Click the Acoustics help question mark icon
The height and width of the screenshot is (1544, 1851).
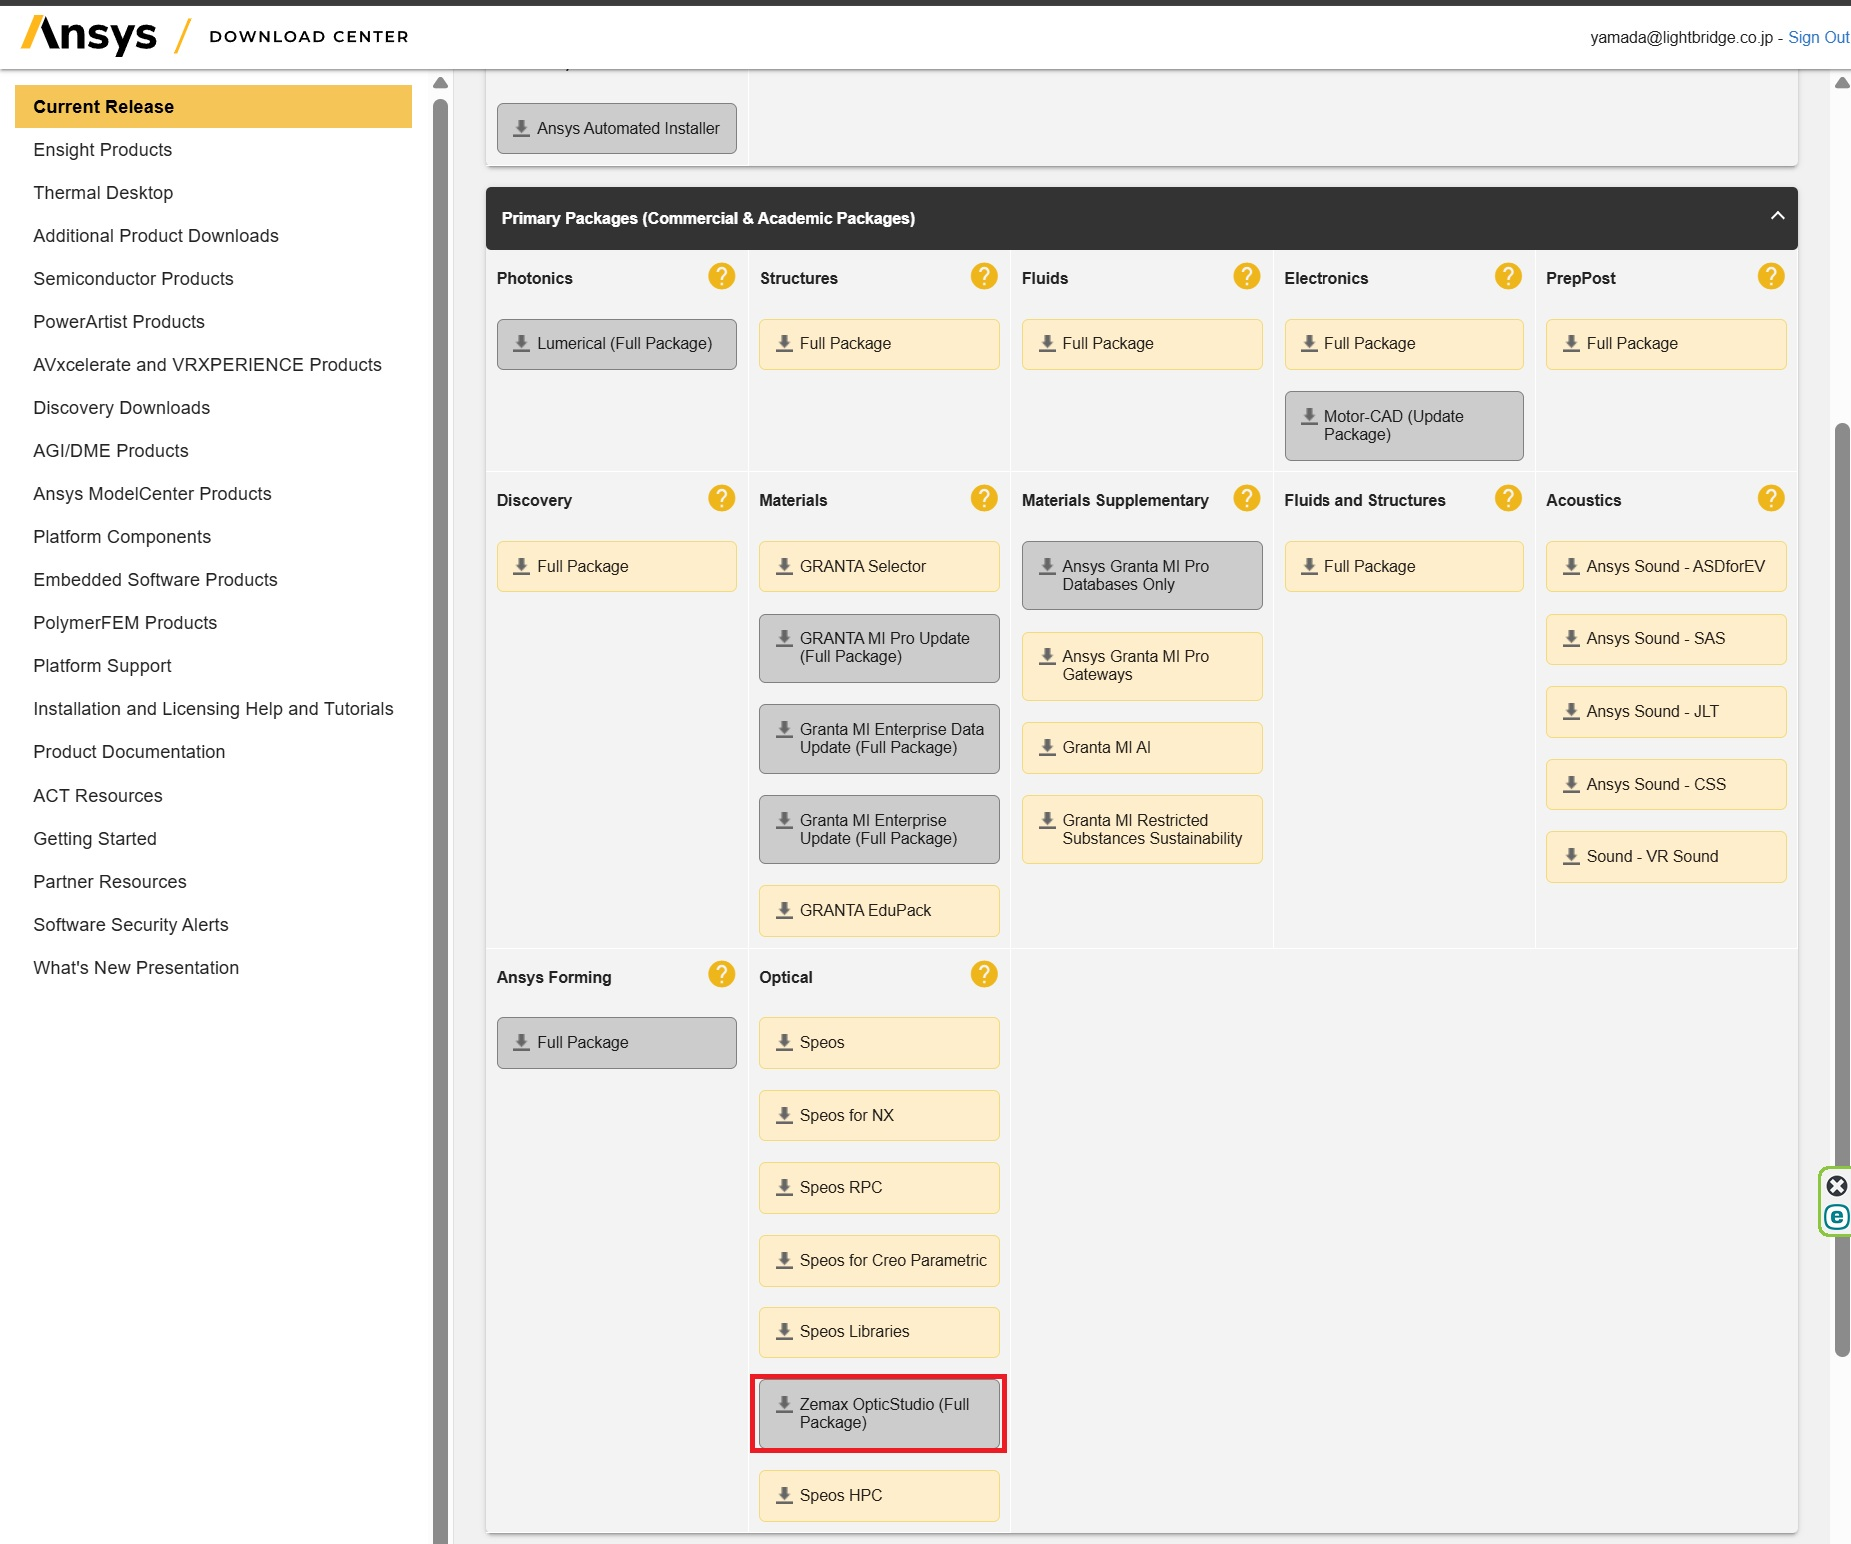click(1770, 499)
